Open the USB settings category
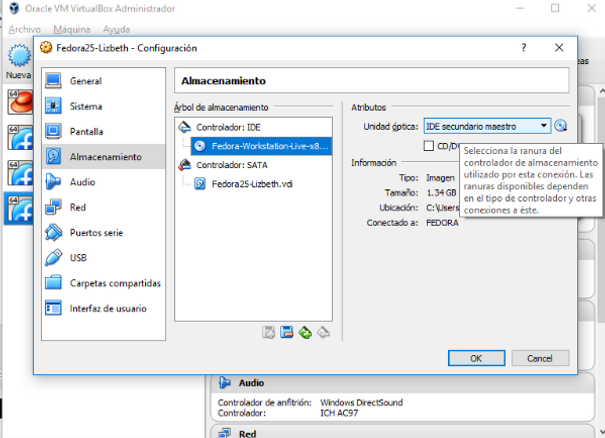This screenshot has height=438, width=605. [x=103, y=258]
